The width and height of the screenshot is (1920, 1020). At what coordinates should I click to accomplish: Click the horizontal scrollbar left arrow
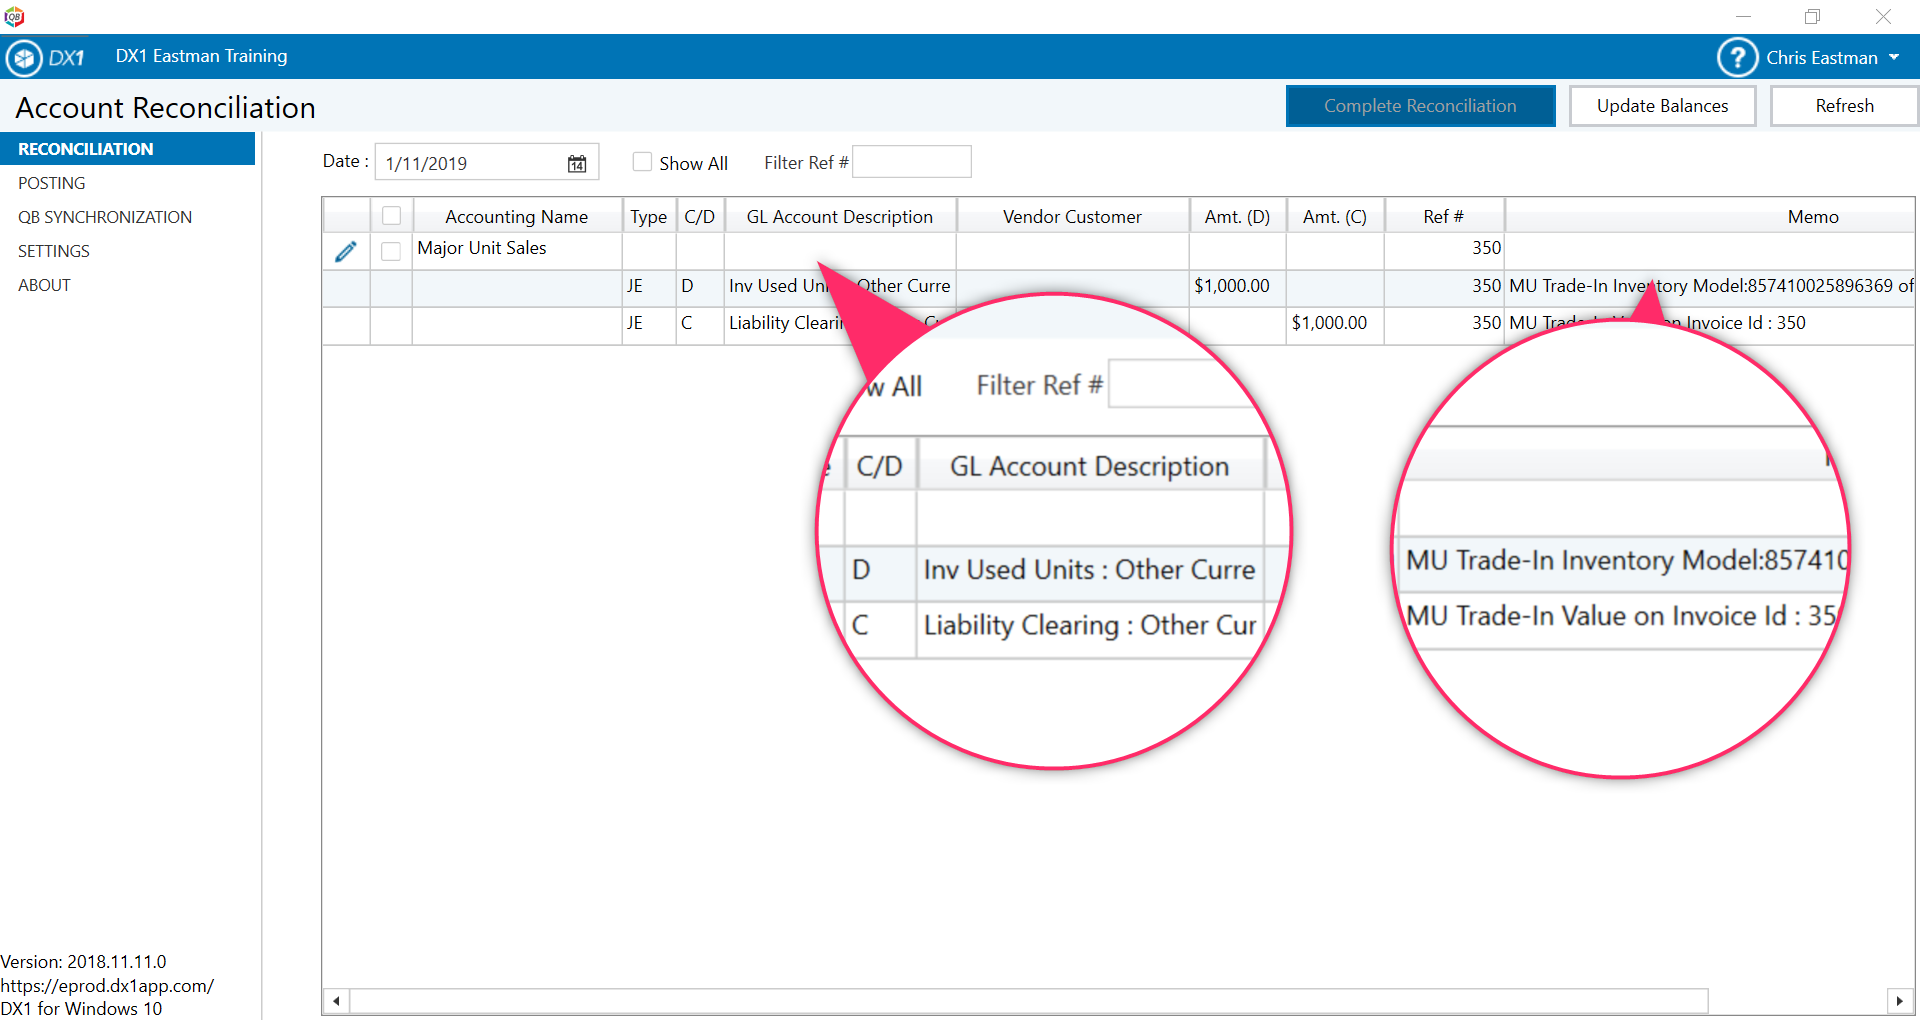tap(336, 1001)
